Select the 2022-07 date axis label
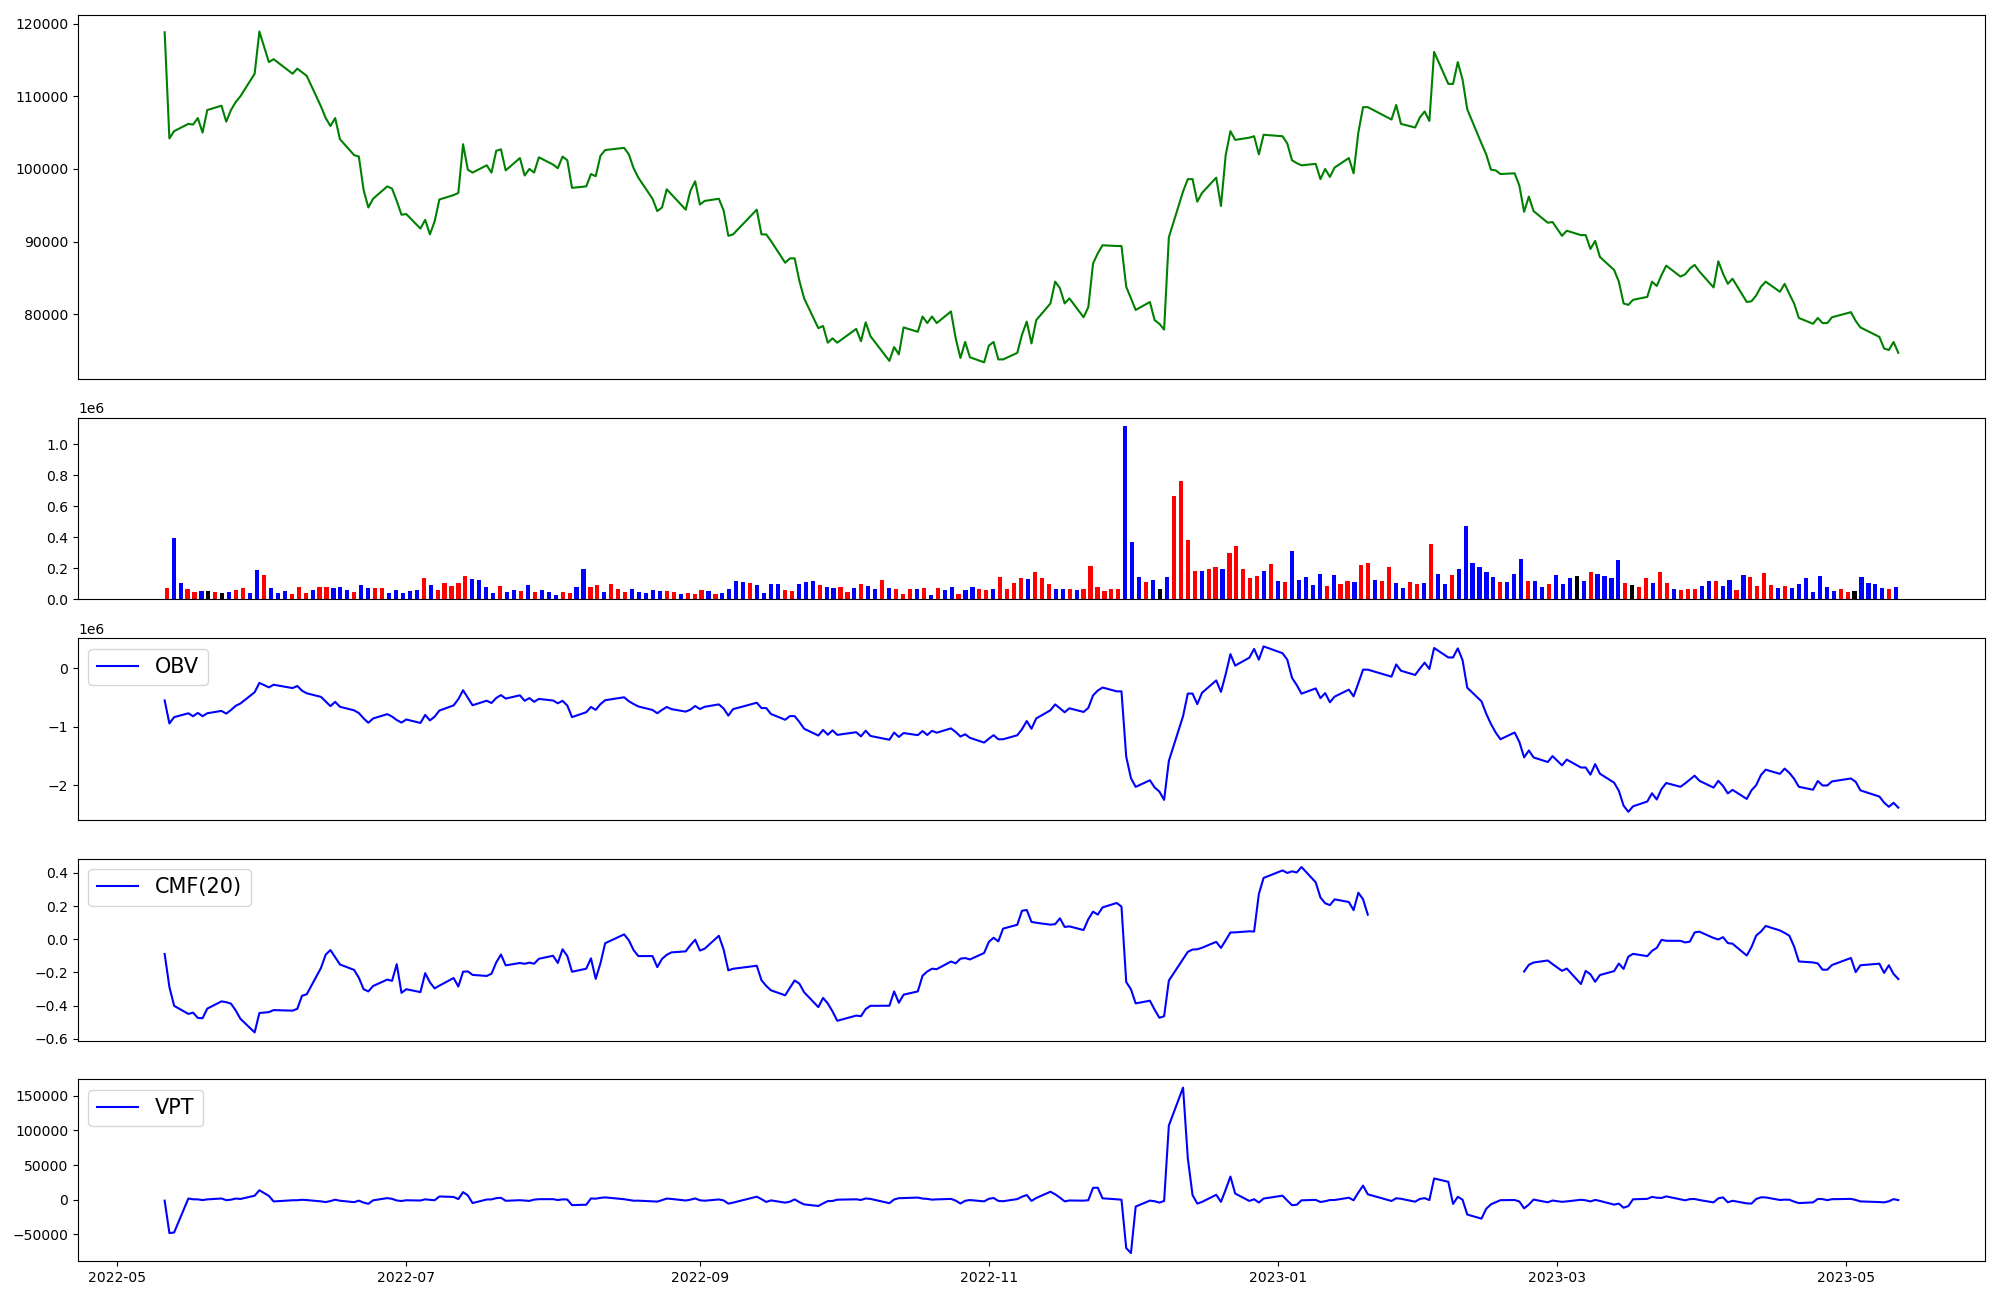Screen dimensions: 2000x1300 pos(406,1277)
